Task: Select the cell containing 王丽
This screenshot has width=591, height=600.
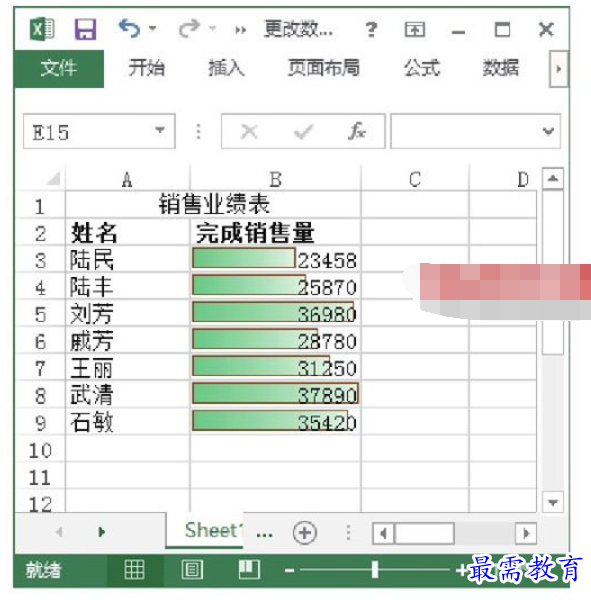Action: click(x=127, y=368)
